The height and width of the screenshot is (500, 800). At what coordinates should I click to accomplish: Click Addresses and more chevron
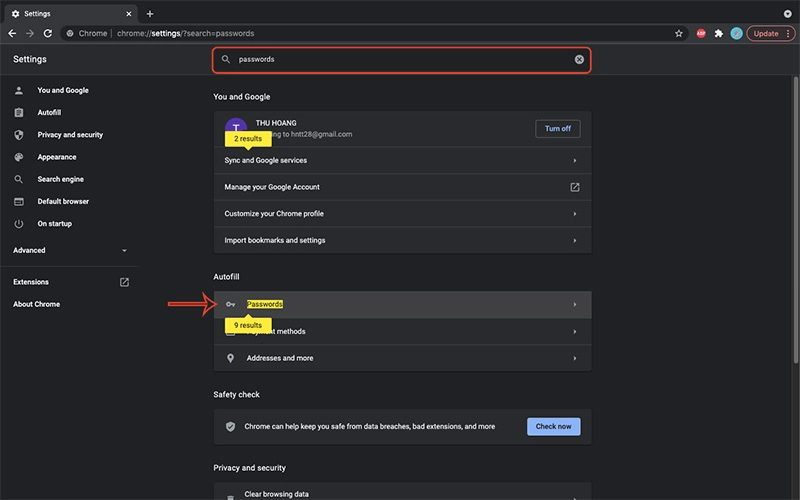(574, 358)
